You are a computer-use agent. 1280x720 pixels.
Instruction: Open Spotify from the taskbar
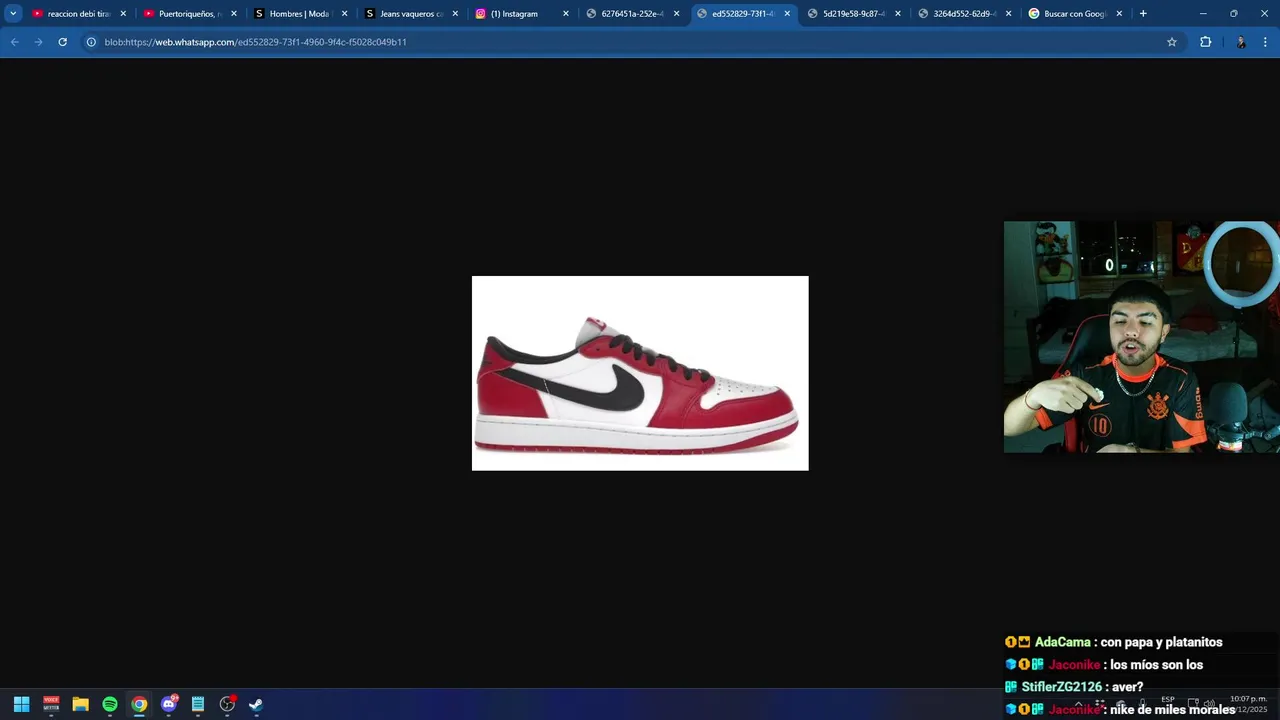click(x=110, y=704)
